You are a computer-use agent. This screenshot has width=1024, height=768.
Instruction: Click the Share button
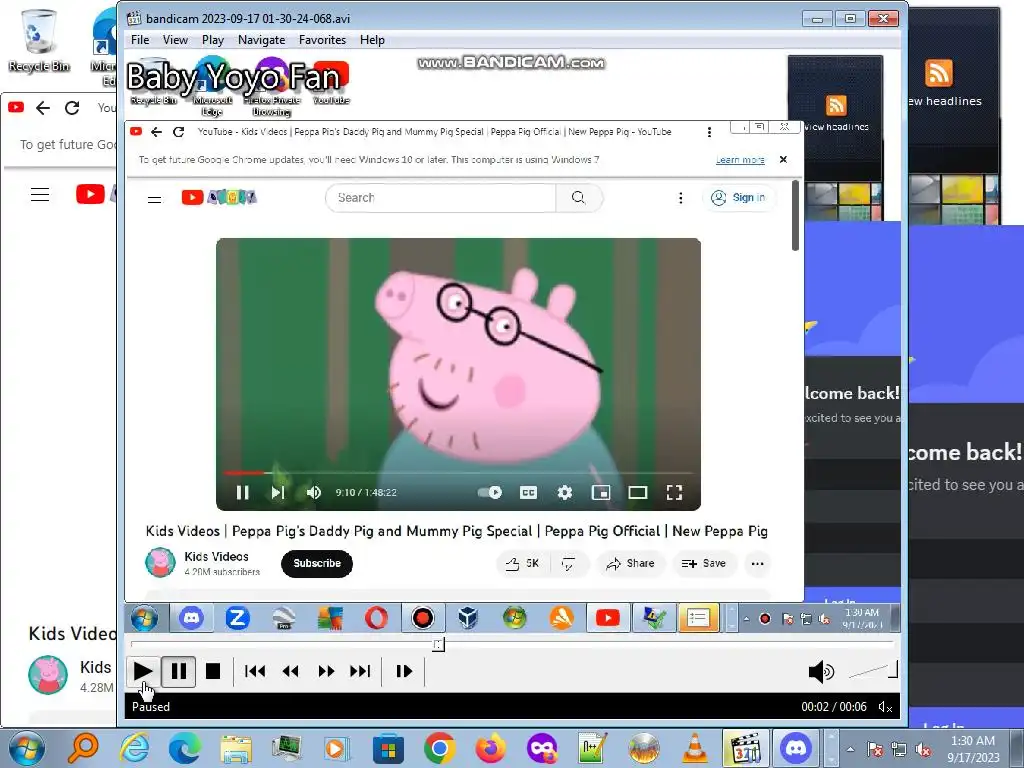630,563
